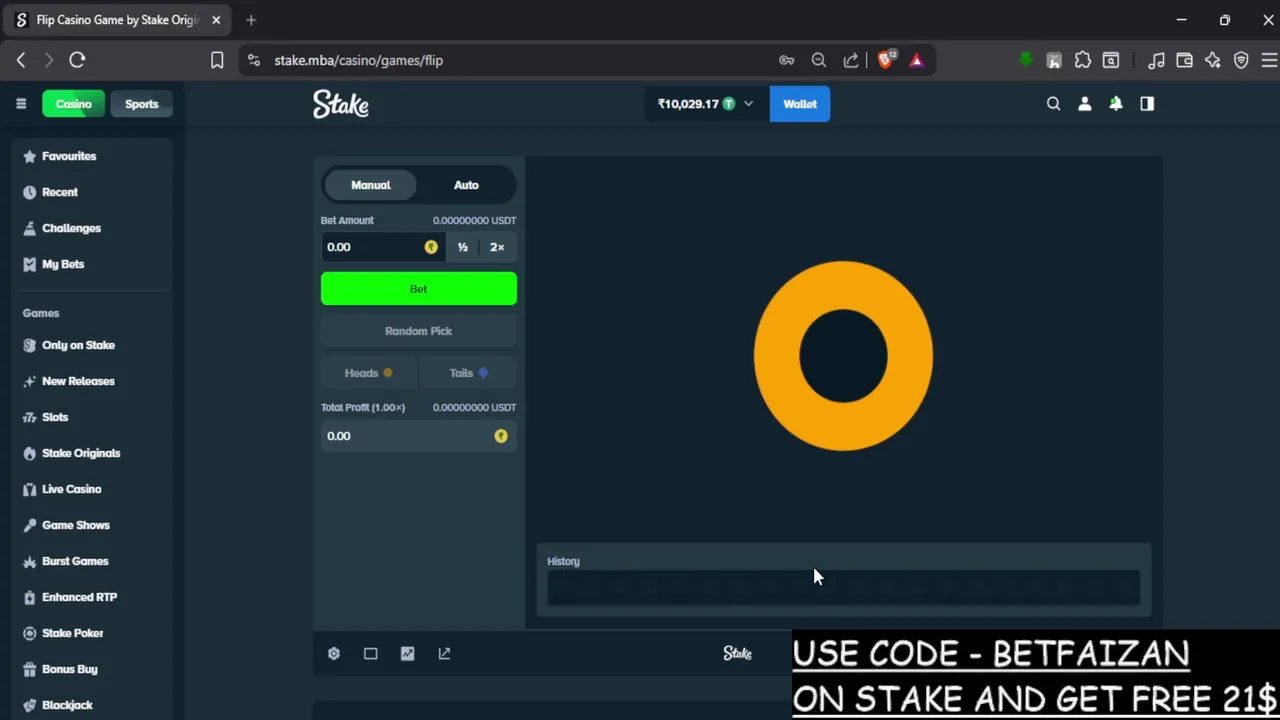The width and height of the screenshot is (1280, 720).
Task: Open My Bets in sidebar
Action: [63, 264]
